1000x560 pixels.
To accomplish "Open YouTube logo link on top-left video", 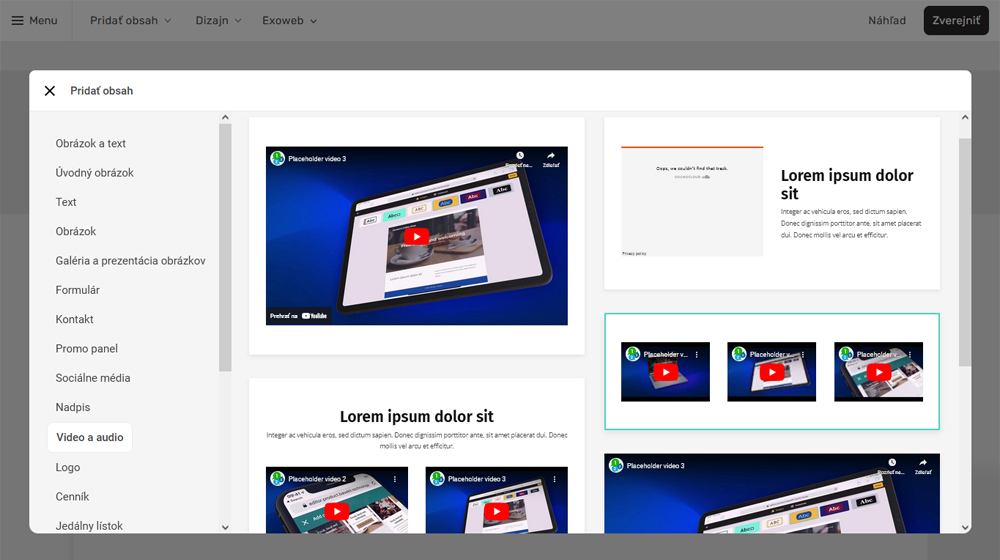I will [x=314, y=316].
